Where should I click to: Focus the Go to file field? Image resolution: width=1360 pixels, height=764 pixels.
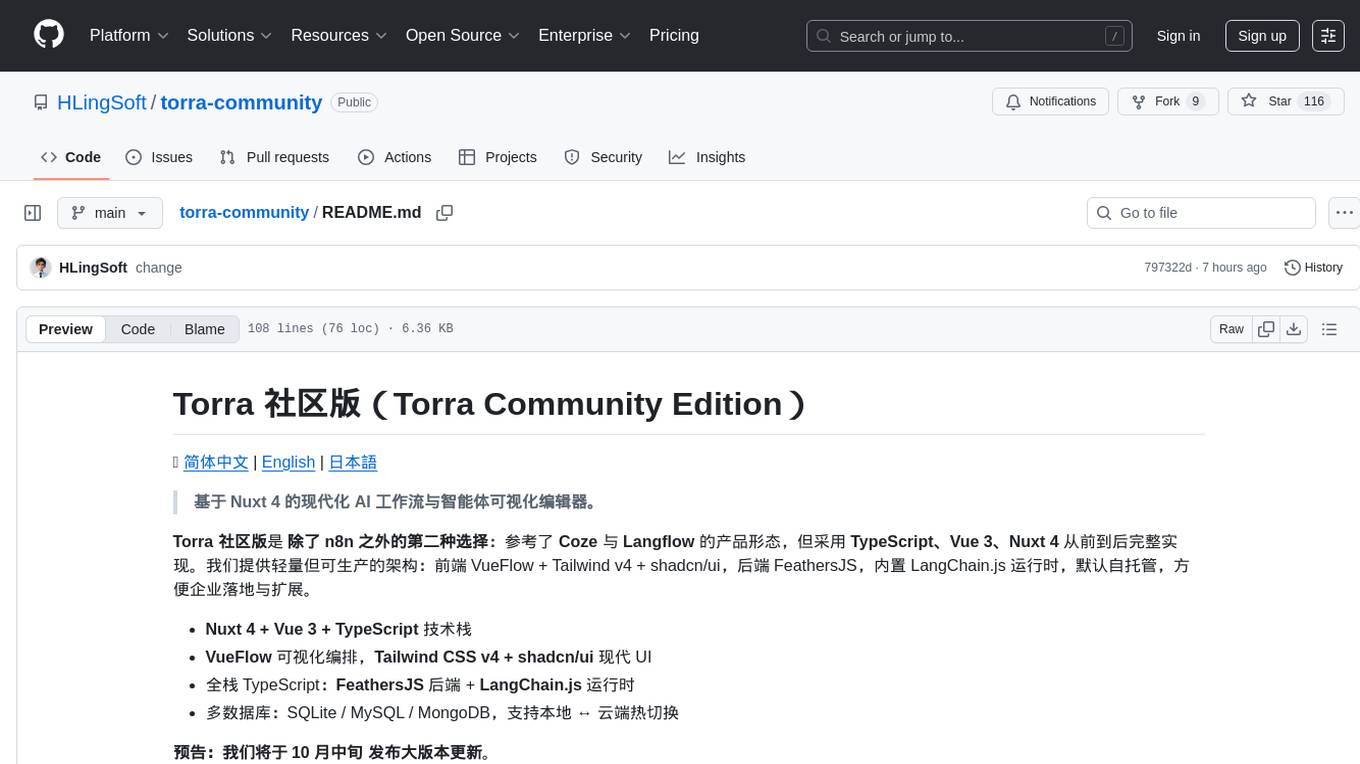pyautogui.click(x=1201, y=213)
